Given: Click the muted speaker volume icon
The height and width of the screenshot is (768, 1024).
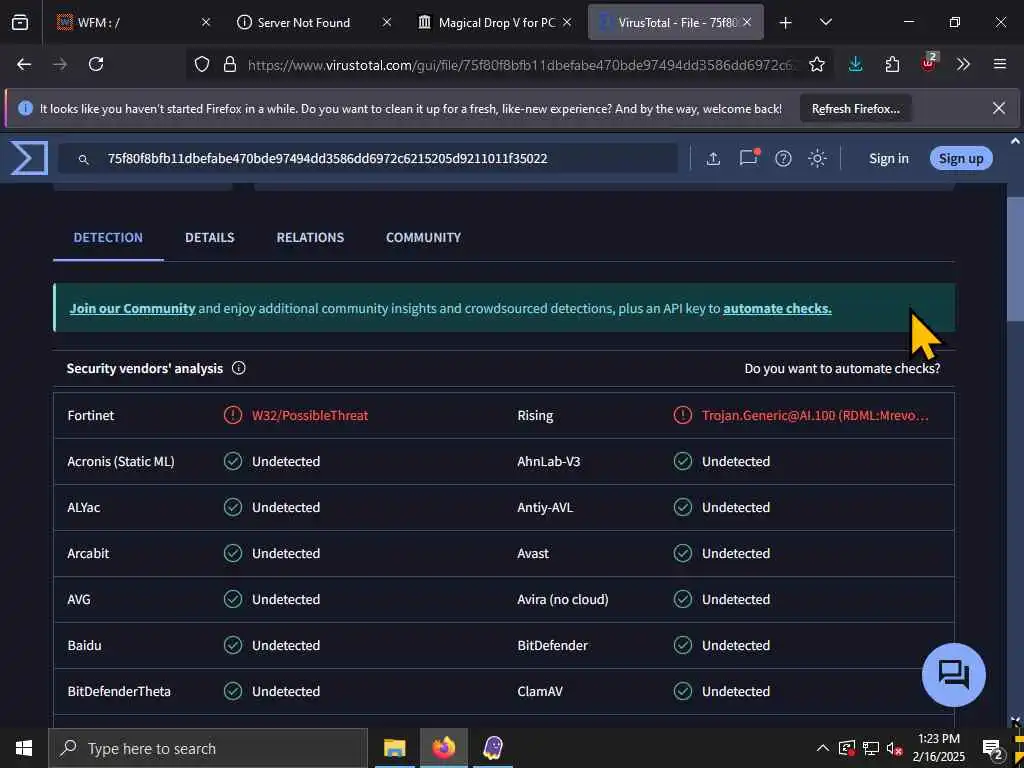Looking at the screenshot, I should tap(894, 749).
